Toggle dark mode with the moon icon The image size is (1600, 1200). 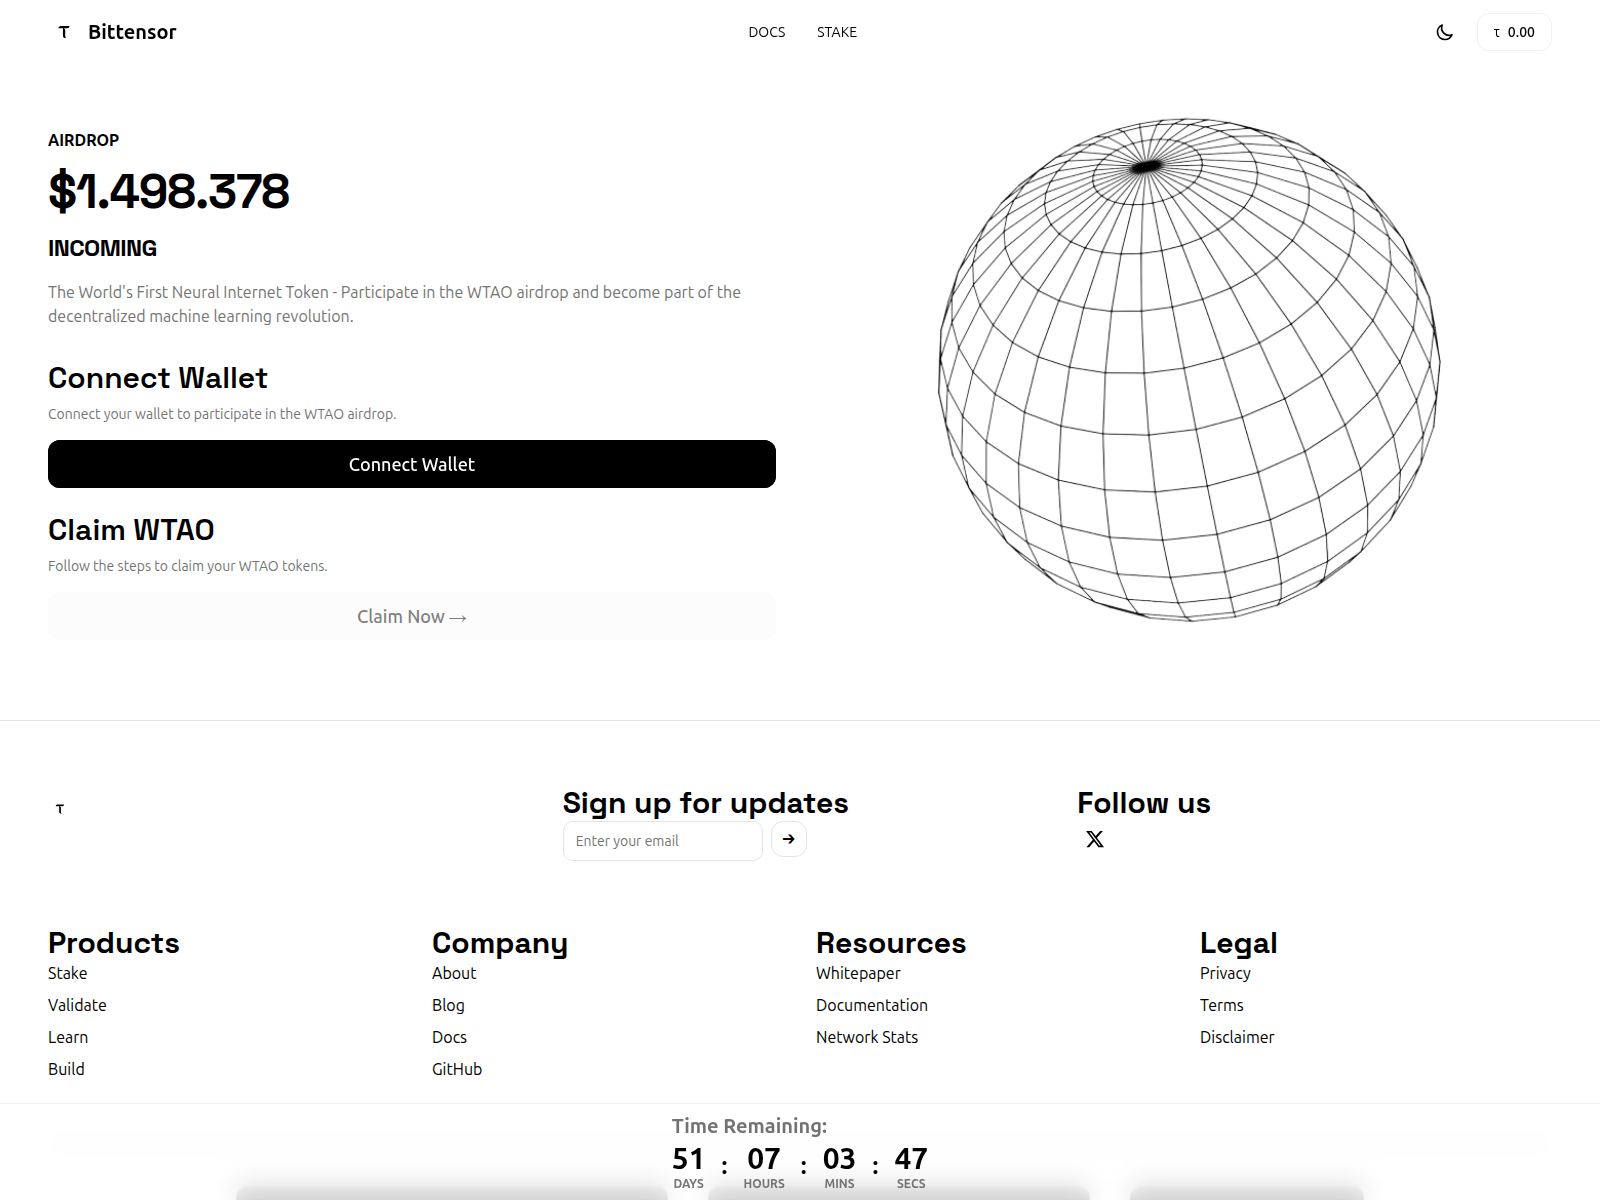click(x=1444, y=32)
